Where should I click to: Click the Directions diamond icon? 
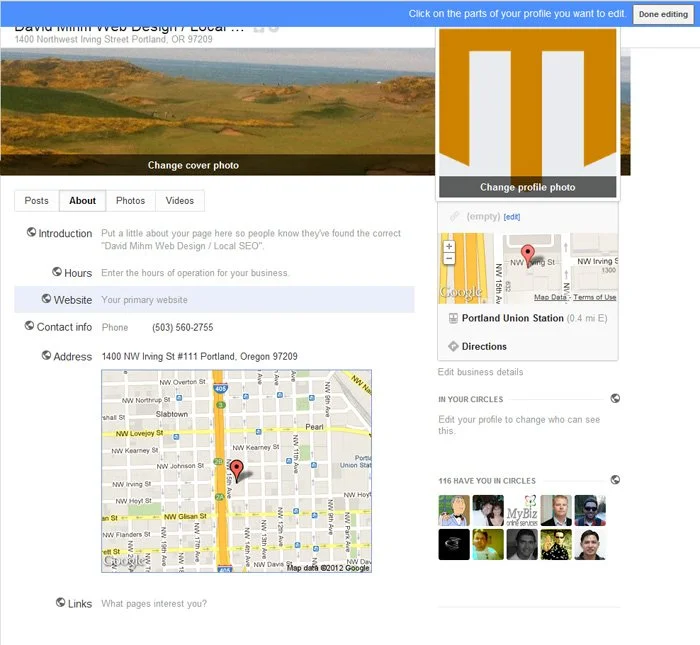coord(453,346)
